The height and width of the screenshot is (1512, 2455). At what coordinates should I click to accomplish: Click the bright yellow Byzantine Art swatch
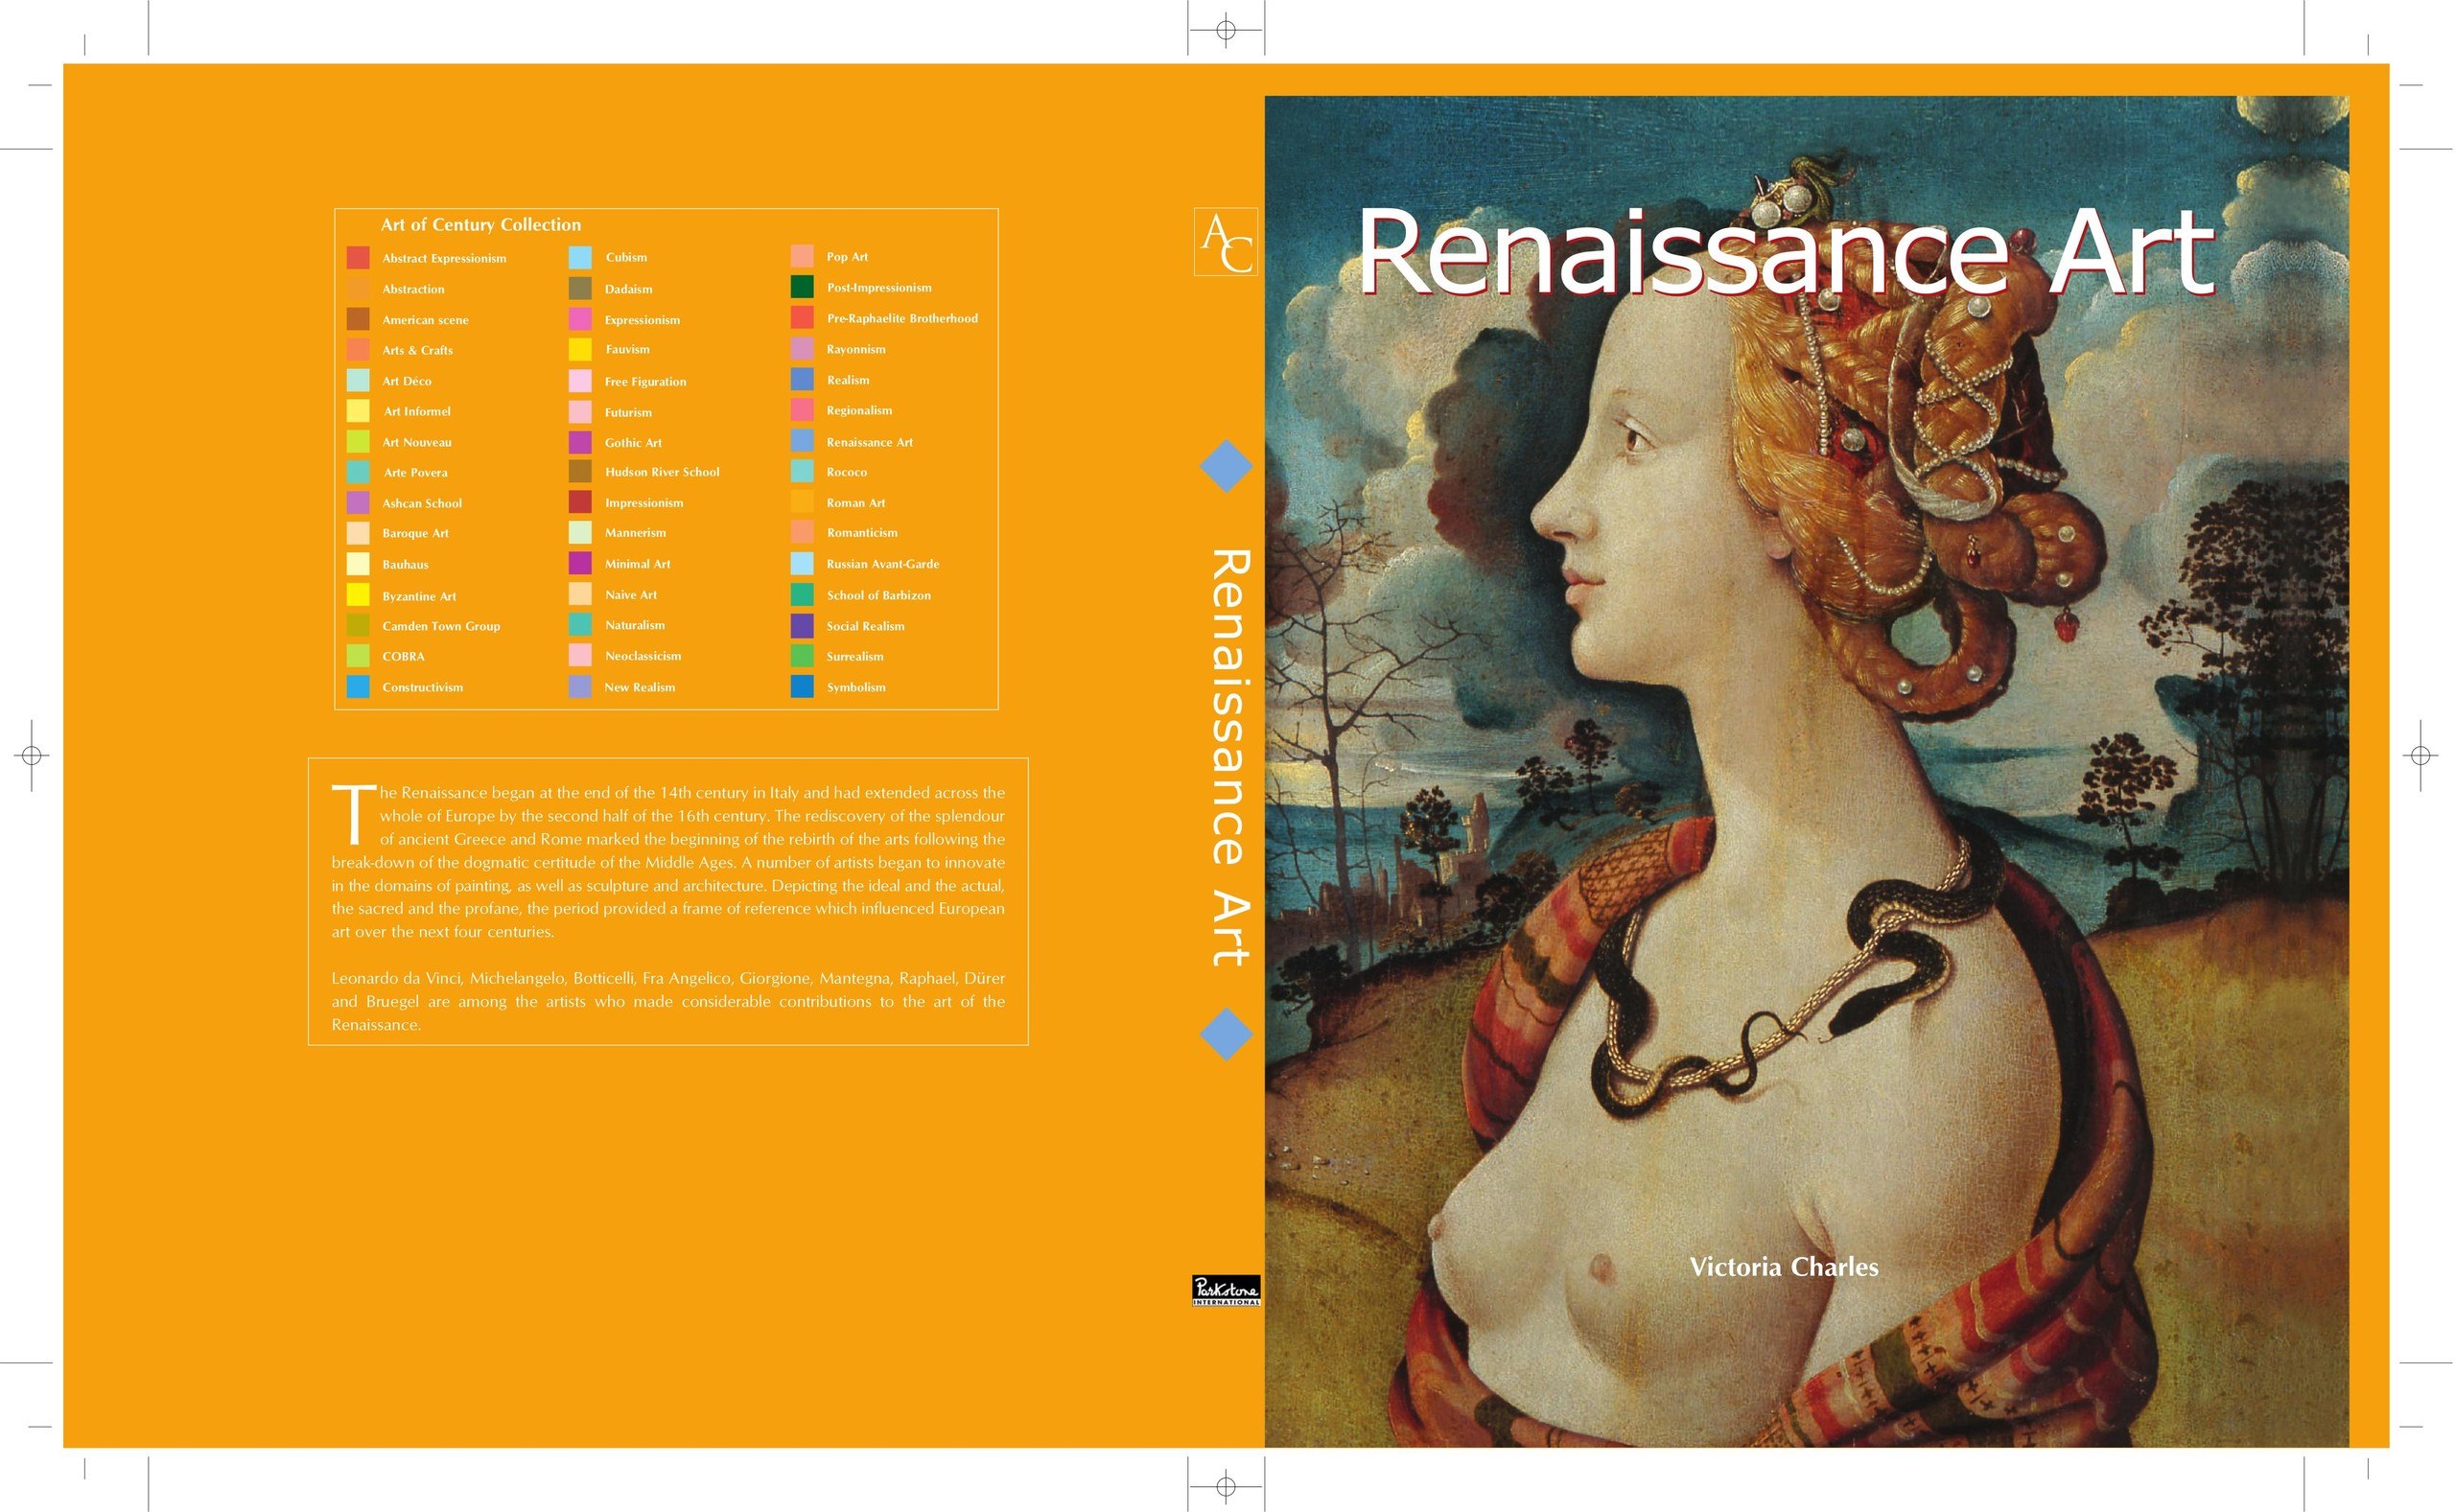click(x=358, y=595)
